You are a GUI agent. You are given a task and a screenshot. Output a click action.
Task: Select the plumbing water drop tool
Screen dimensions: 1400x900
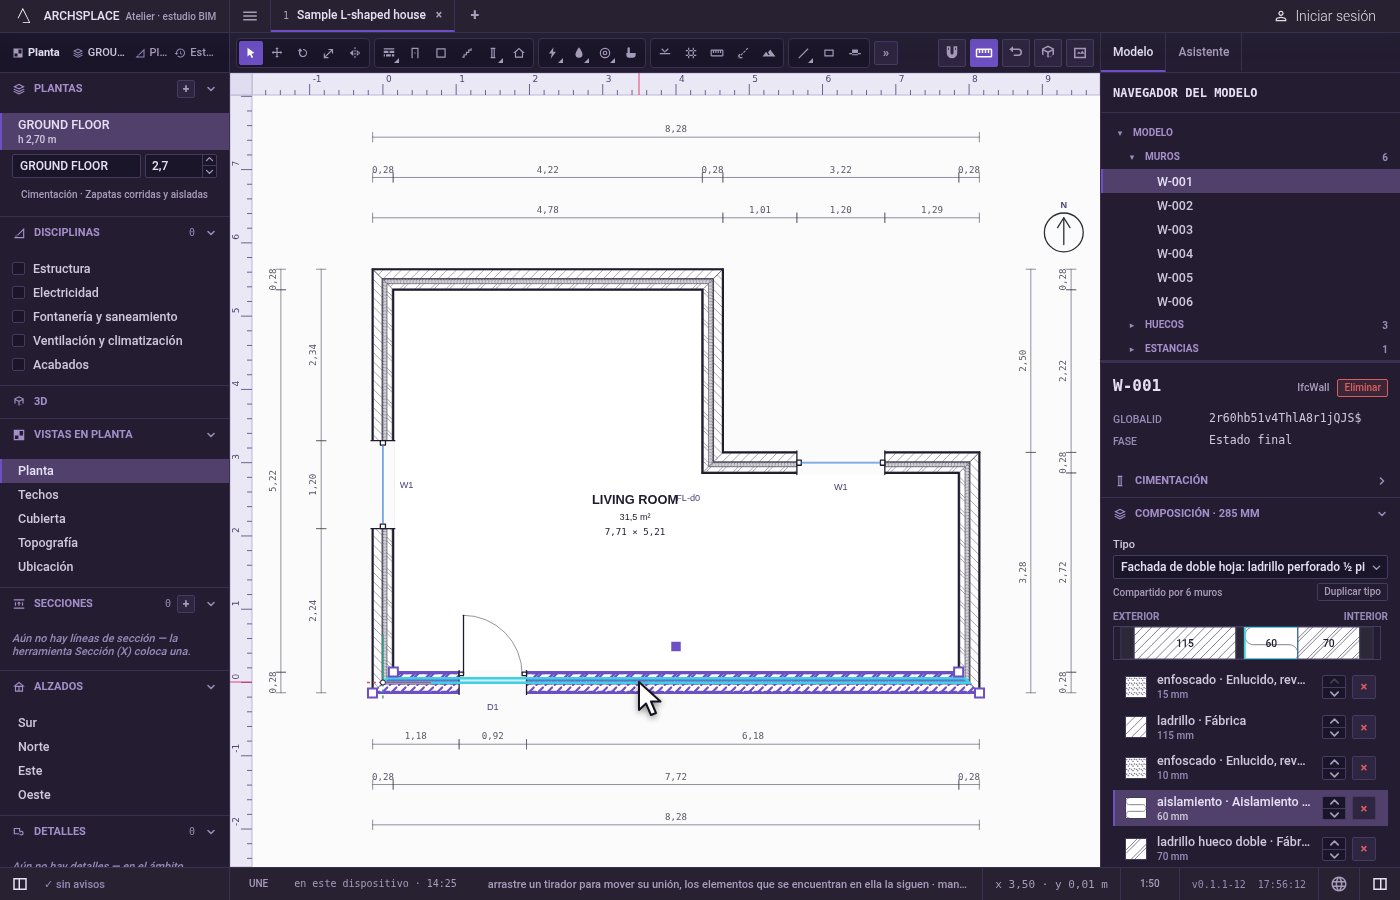coord(579,53)
